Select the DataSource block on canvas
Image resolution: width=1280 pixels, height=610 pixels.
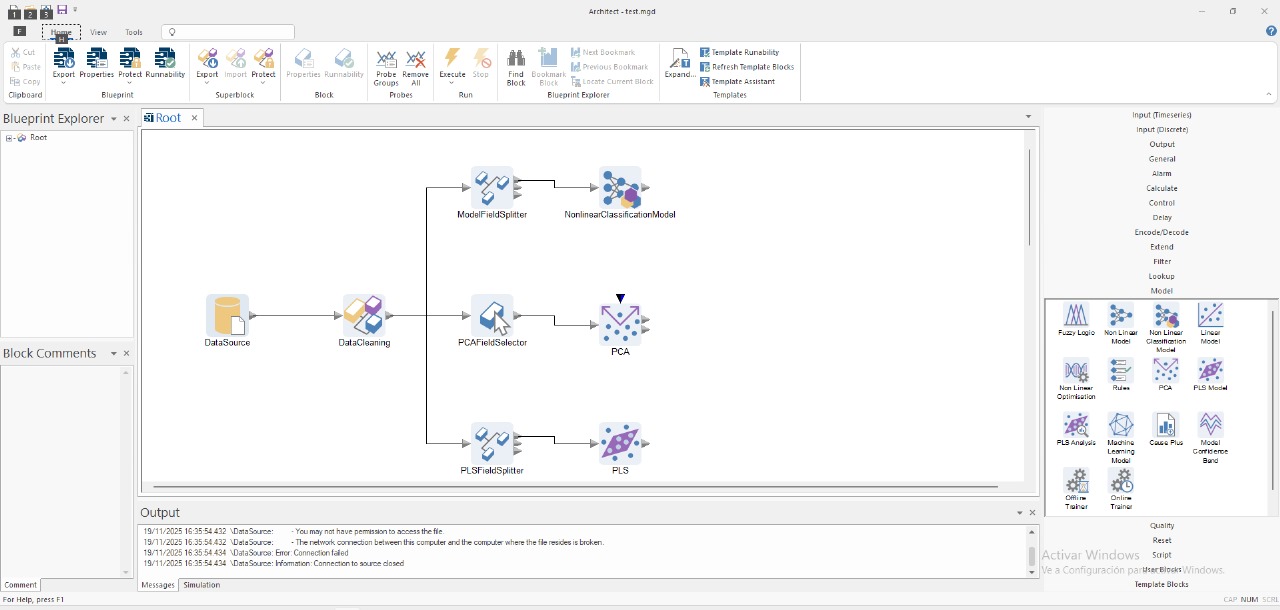(x=227, y=316)
